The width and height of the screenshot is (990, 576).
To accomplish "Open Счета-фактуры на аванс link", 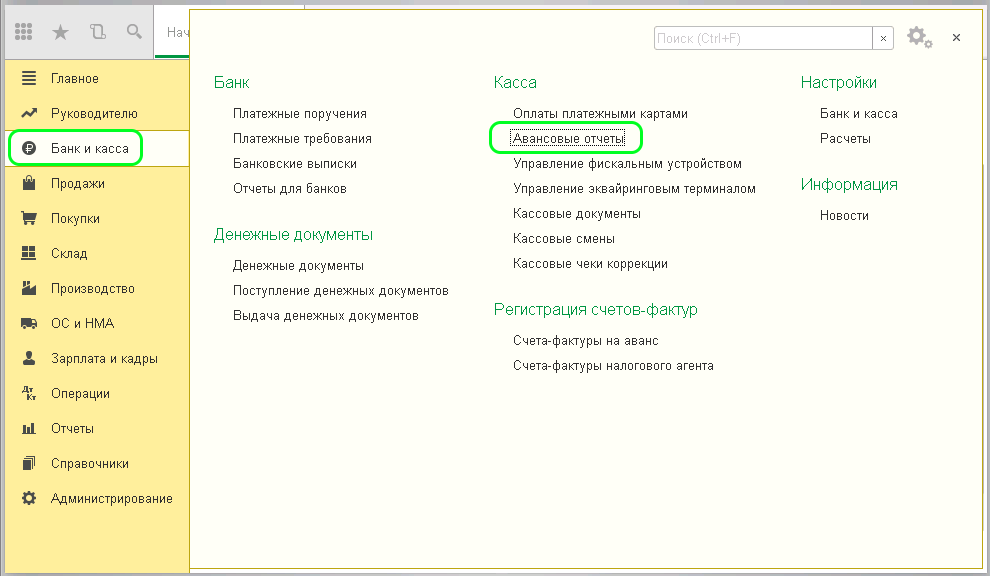I will coord(585,341).
